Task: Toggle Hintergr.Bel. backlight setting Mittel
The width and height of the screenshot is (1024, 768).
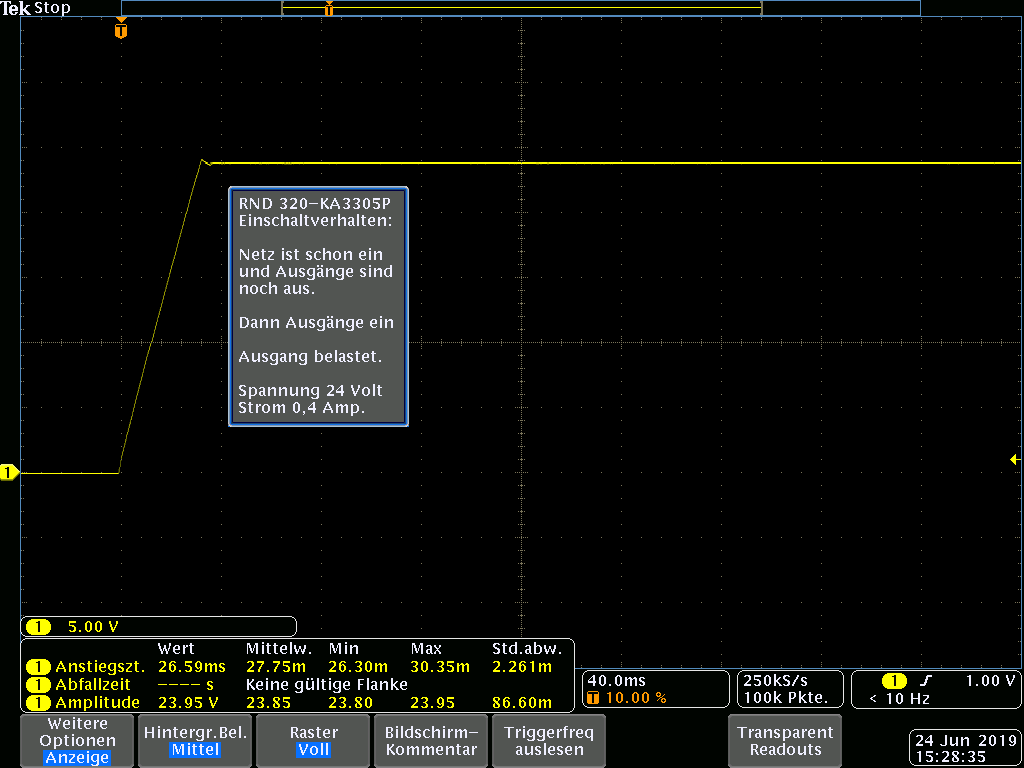Action: [195, 741]
